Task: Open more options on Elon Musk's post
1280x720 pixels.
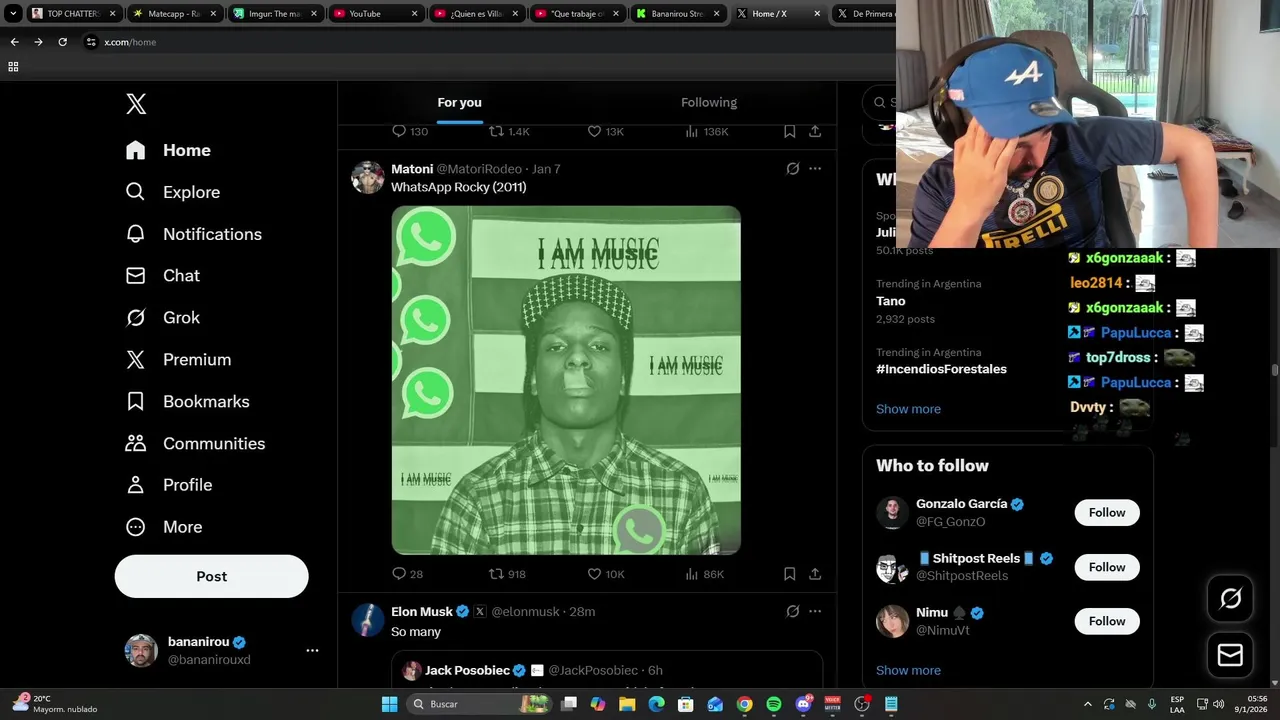Action: coord(815,611)
